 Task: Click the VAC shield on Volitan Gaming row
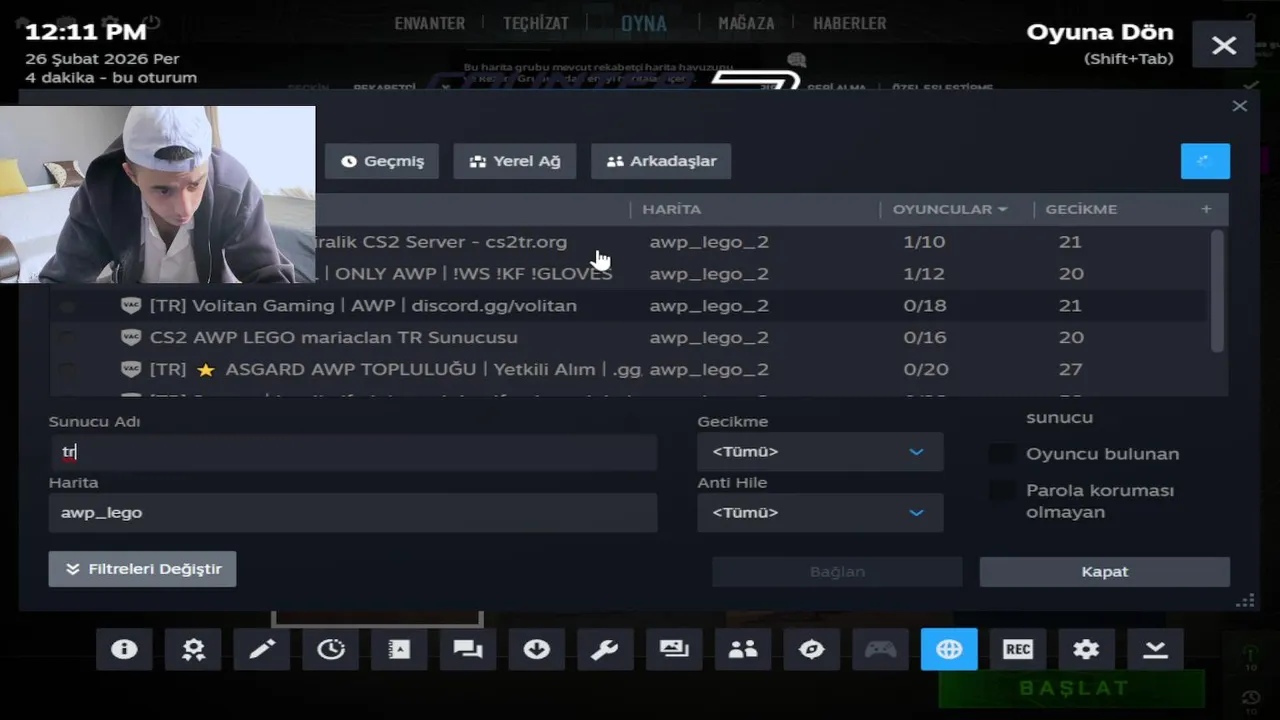coord(131,305)
